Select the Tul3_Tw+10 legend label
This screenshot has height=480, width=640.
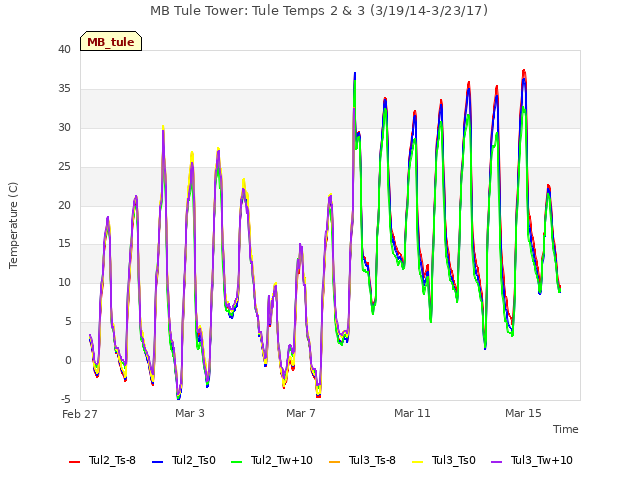click(x=542, y=461)
